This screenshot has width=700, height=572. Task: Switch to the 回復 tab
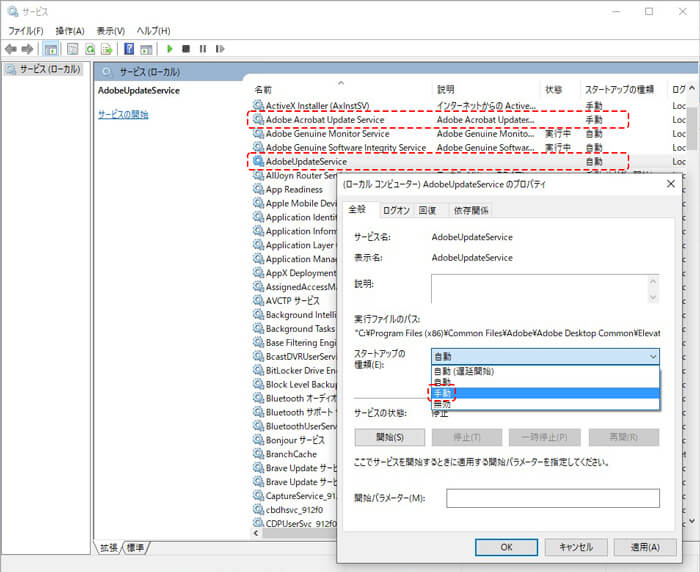click(x=427, y=210)
